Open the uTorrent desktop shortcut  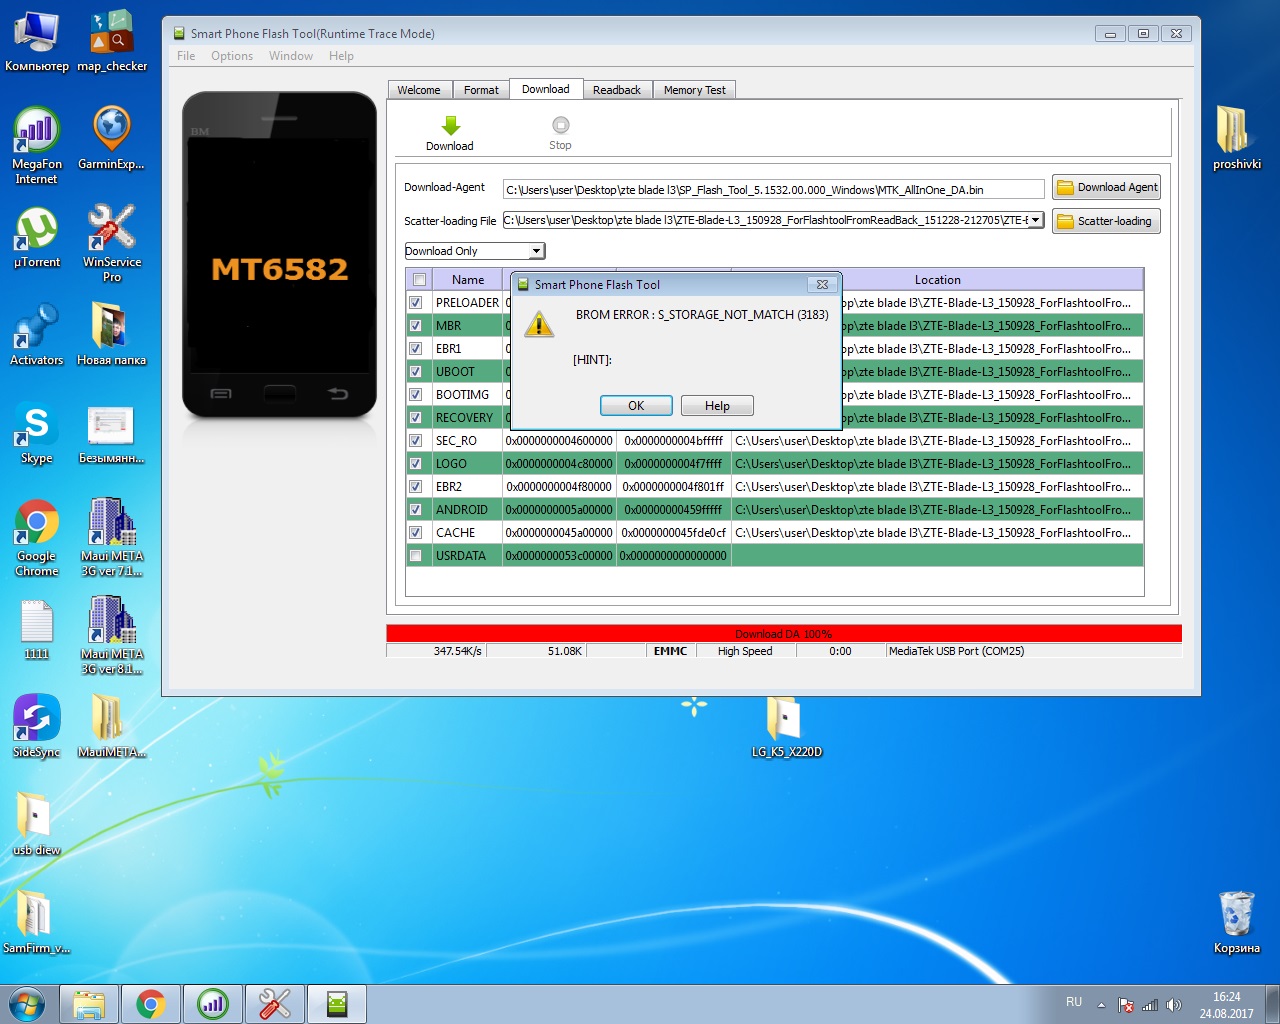pyautogui.click(x=37, y=229)
